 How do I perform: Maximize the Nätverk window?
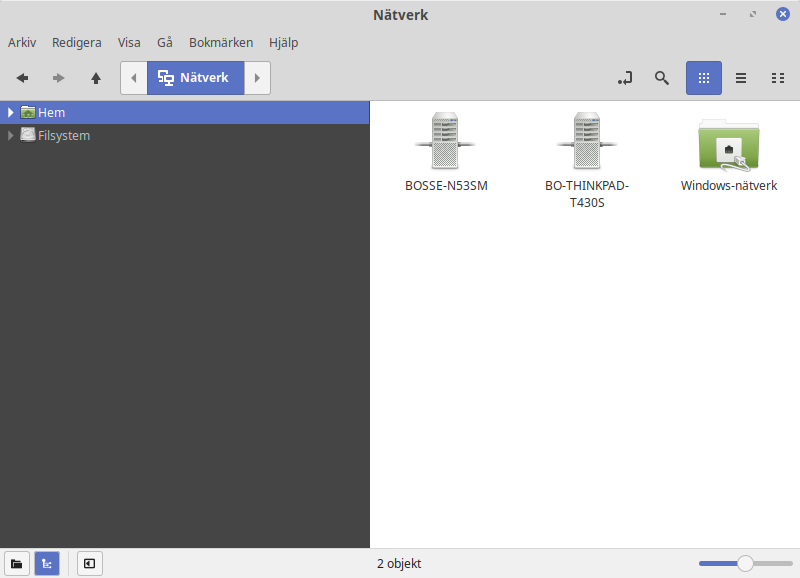coord(753,14)
